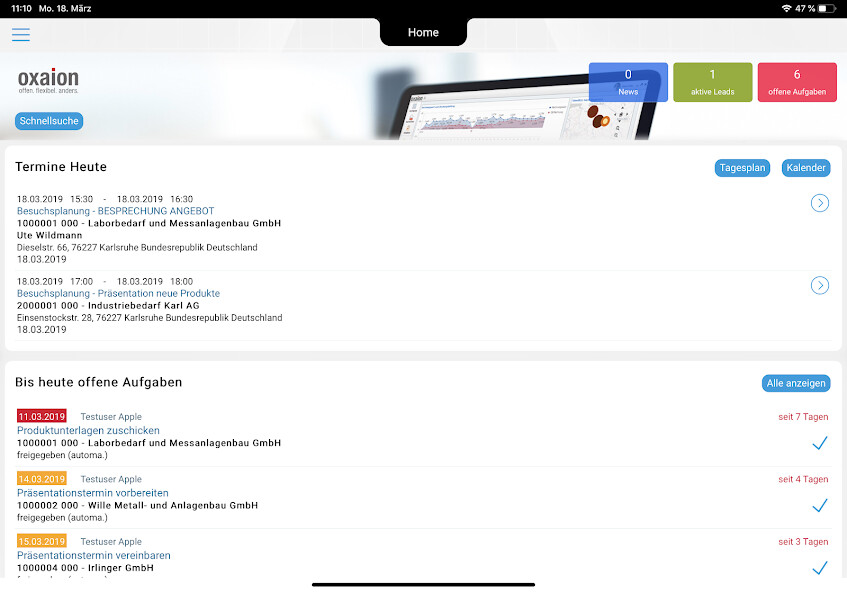The image size is (847, 592).
Task: Open the green aktive Leads tile
Action: coord(712,82)
